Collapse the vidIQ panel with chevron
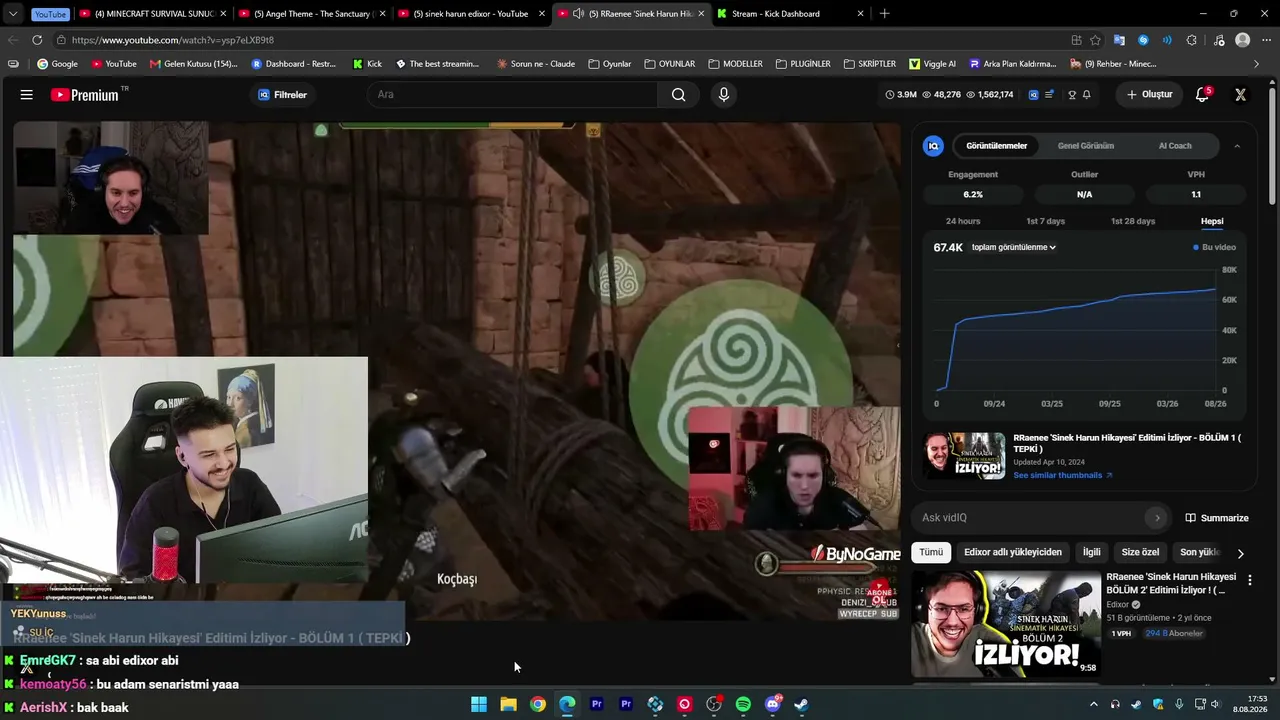Viewport: 1280px width, 720px height. 1237,146
